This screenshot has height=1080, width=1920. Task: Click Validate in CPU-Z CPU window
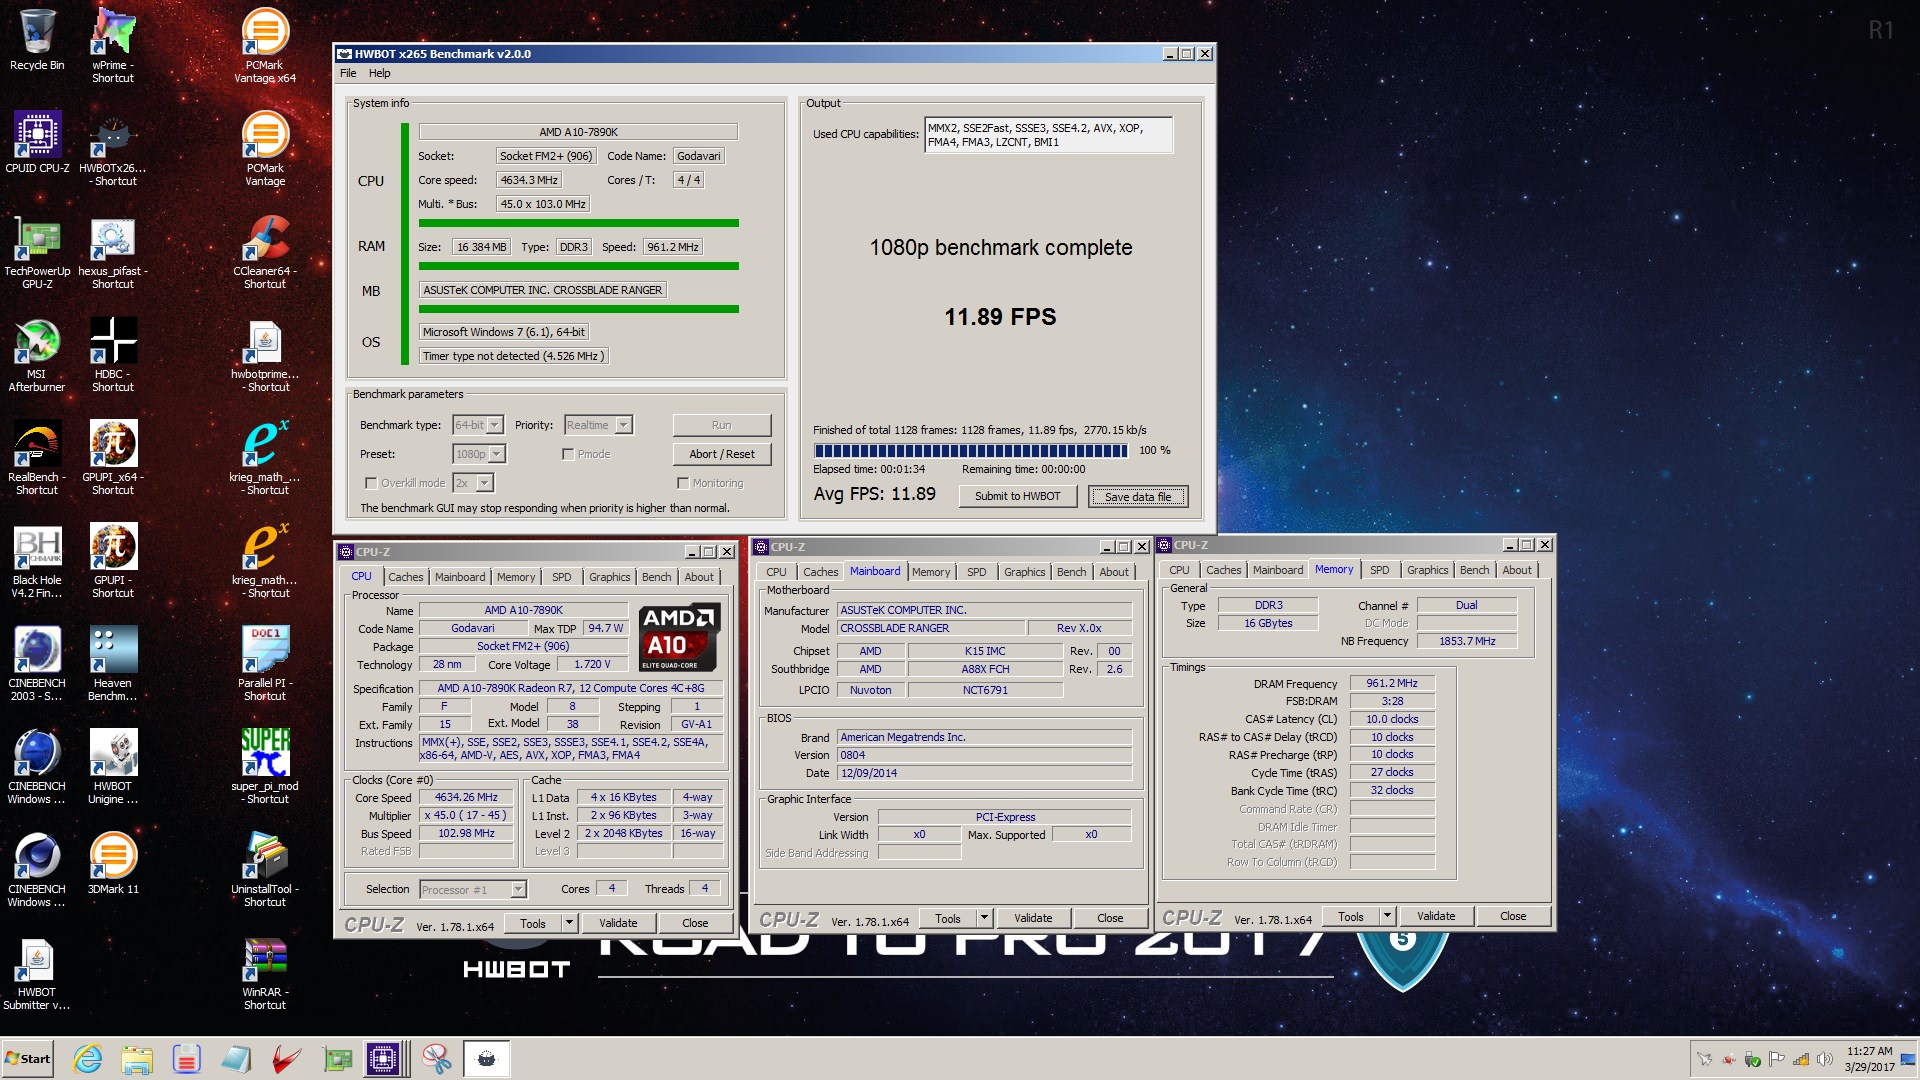click(x=618, y=924)
